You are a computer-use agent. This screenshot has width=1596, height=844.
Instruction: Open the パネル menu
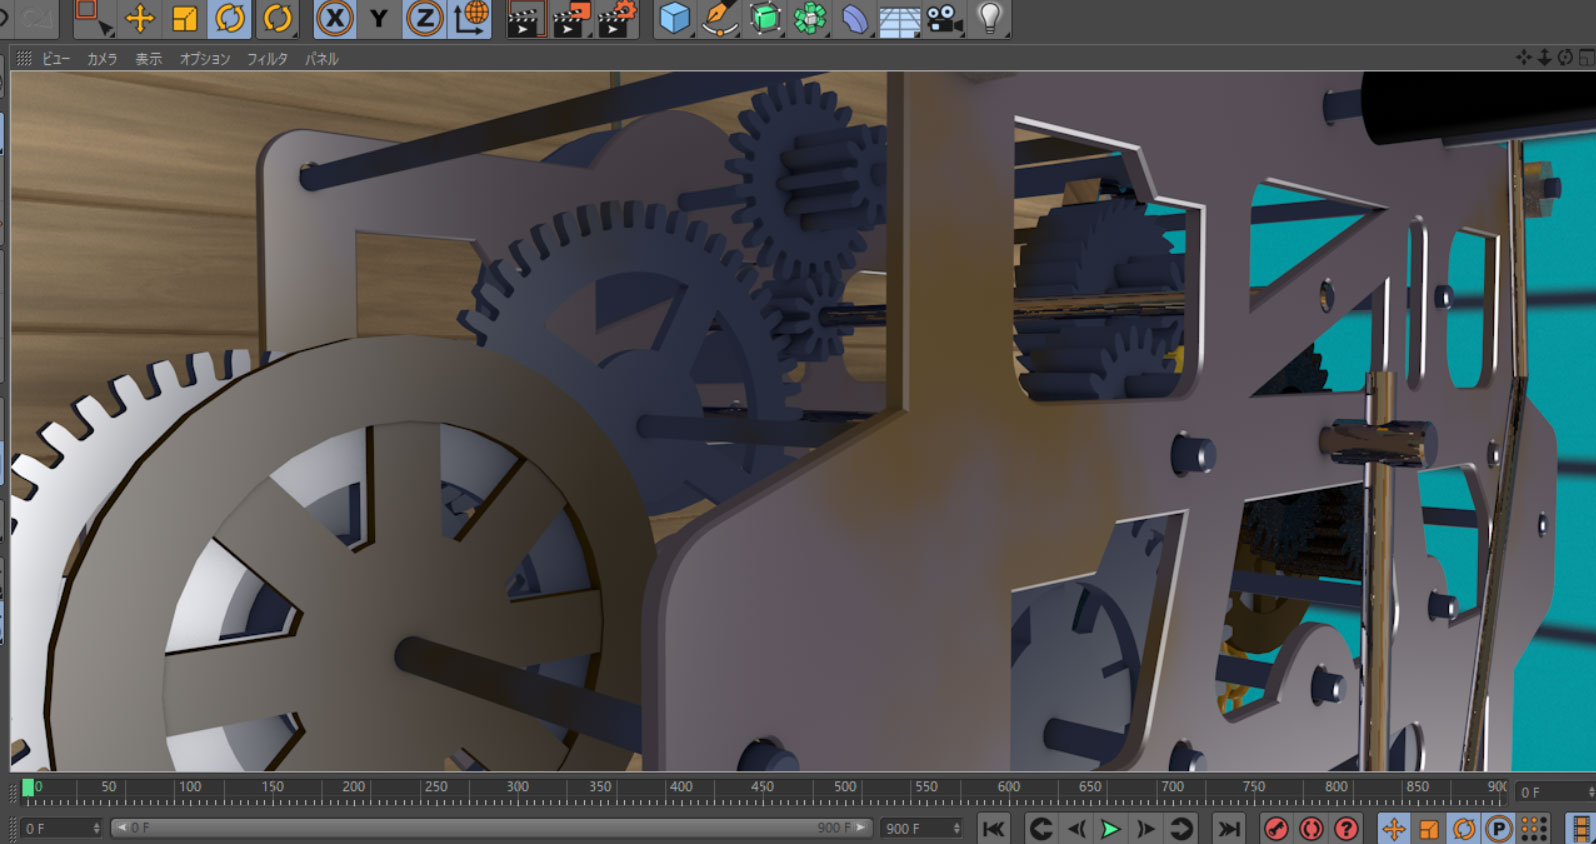pyautogui.click(x=322, y=59)
